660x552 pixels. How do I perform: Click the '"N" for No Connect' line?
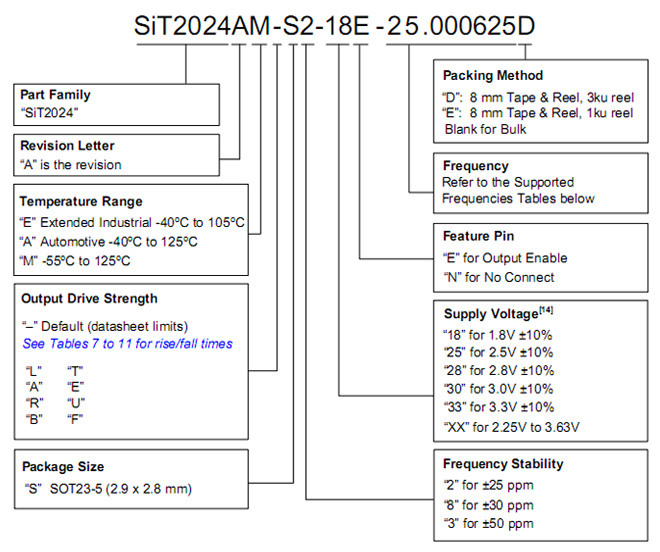(499, 277)
